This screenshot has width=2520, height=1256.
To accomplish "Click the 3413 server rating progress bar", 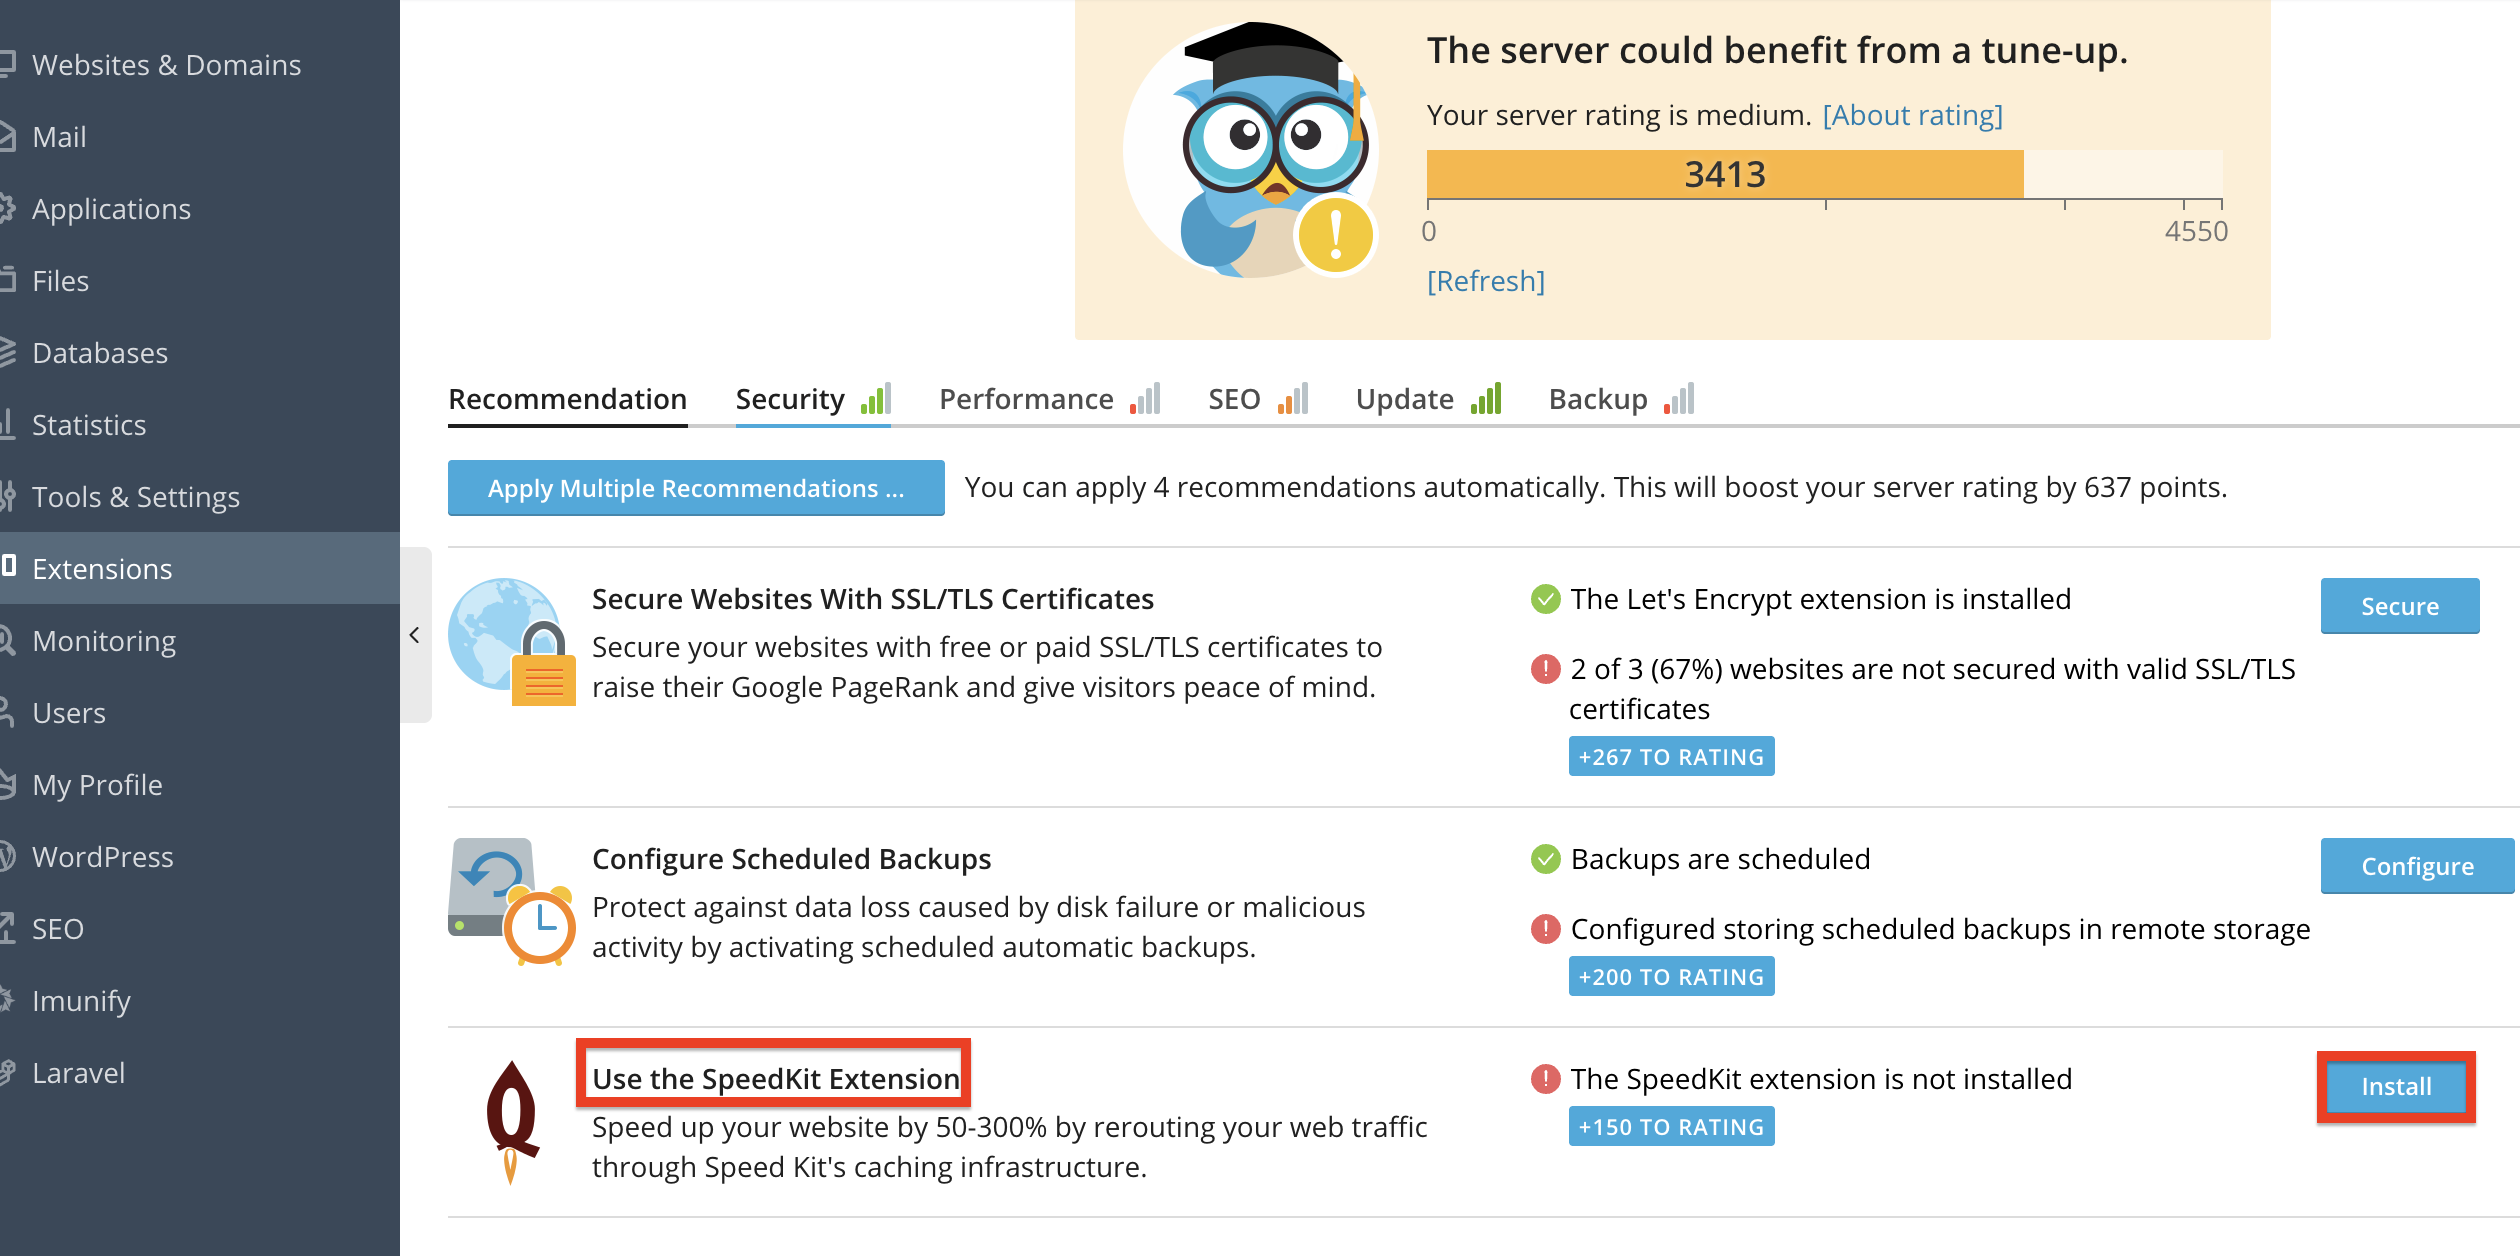I will (1825, 174).
